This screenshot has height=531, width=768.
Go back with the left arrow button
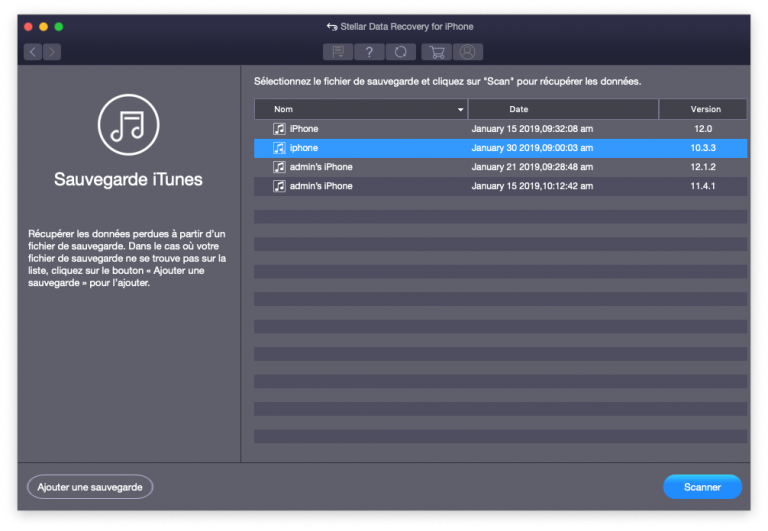(33, 51)
